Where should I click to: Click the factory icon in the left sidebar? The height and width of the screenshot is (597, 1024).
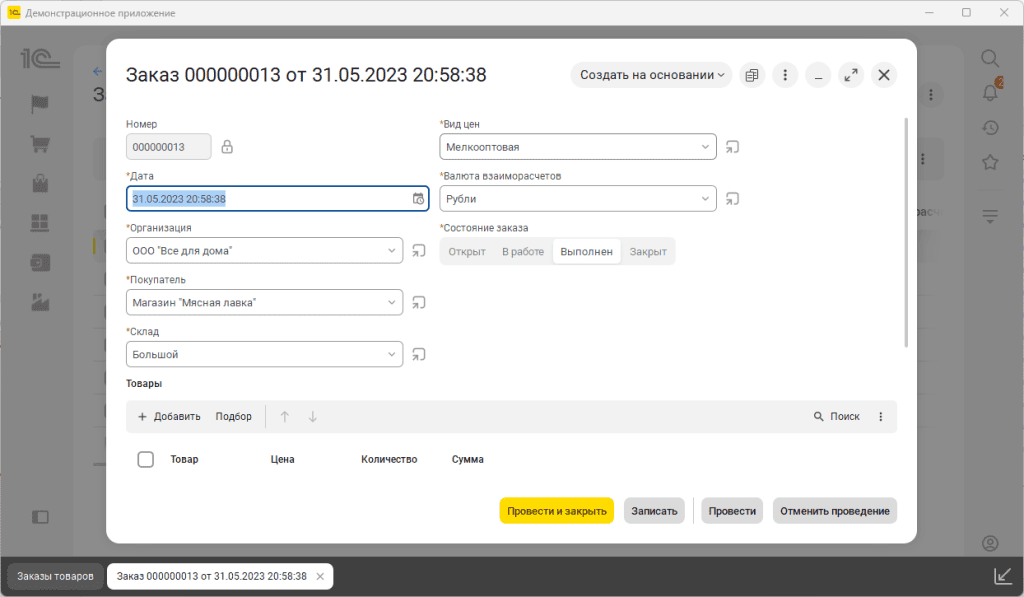pos(40,302)
